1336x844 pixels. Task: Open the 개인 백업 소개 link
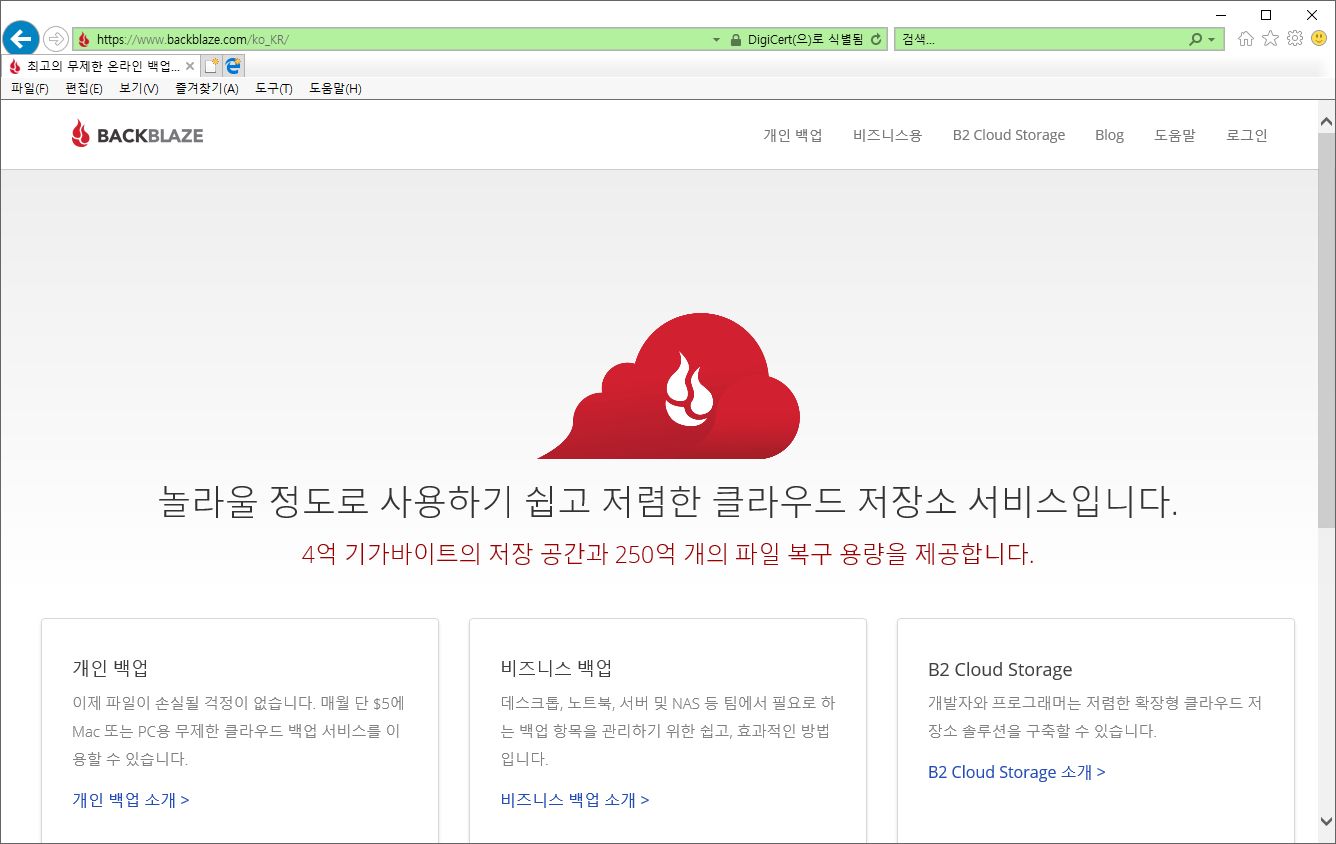point(130,799)
